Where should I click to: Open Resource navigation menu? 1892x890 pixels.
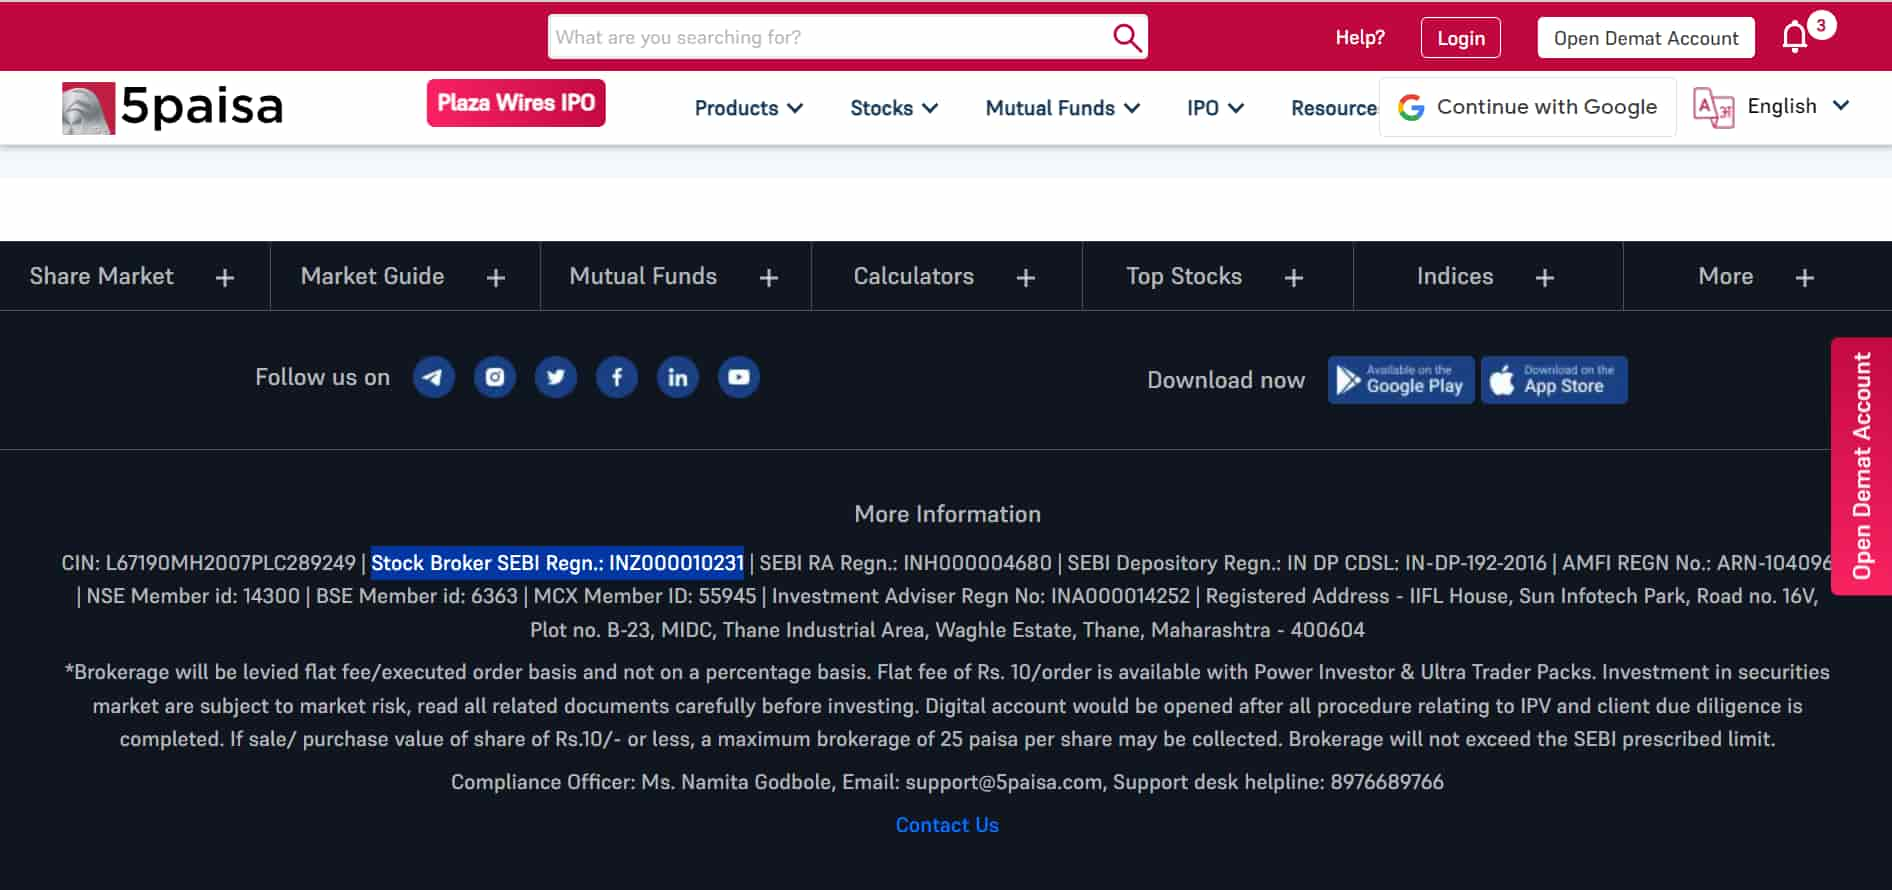[x=1334, y=108]
